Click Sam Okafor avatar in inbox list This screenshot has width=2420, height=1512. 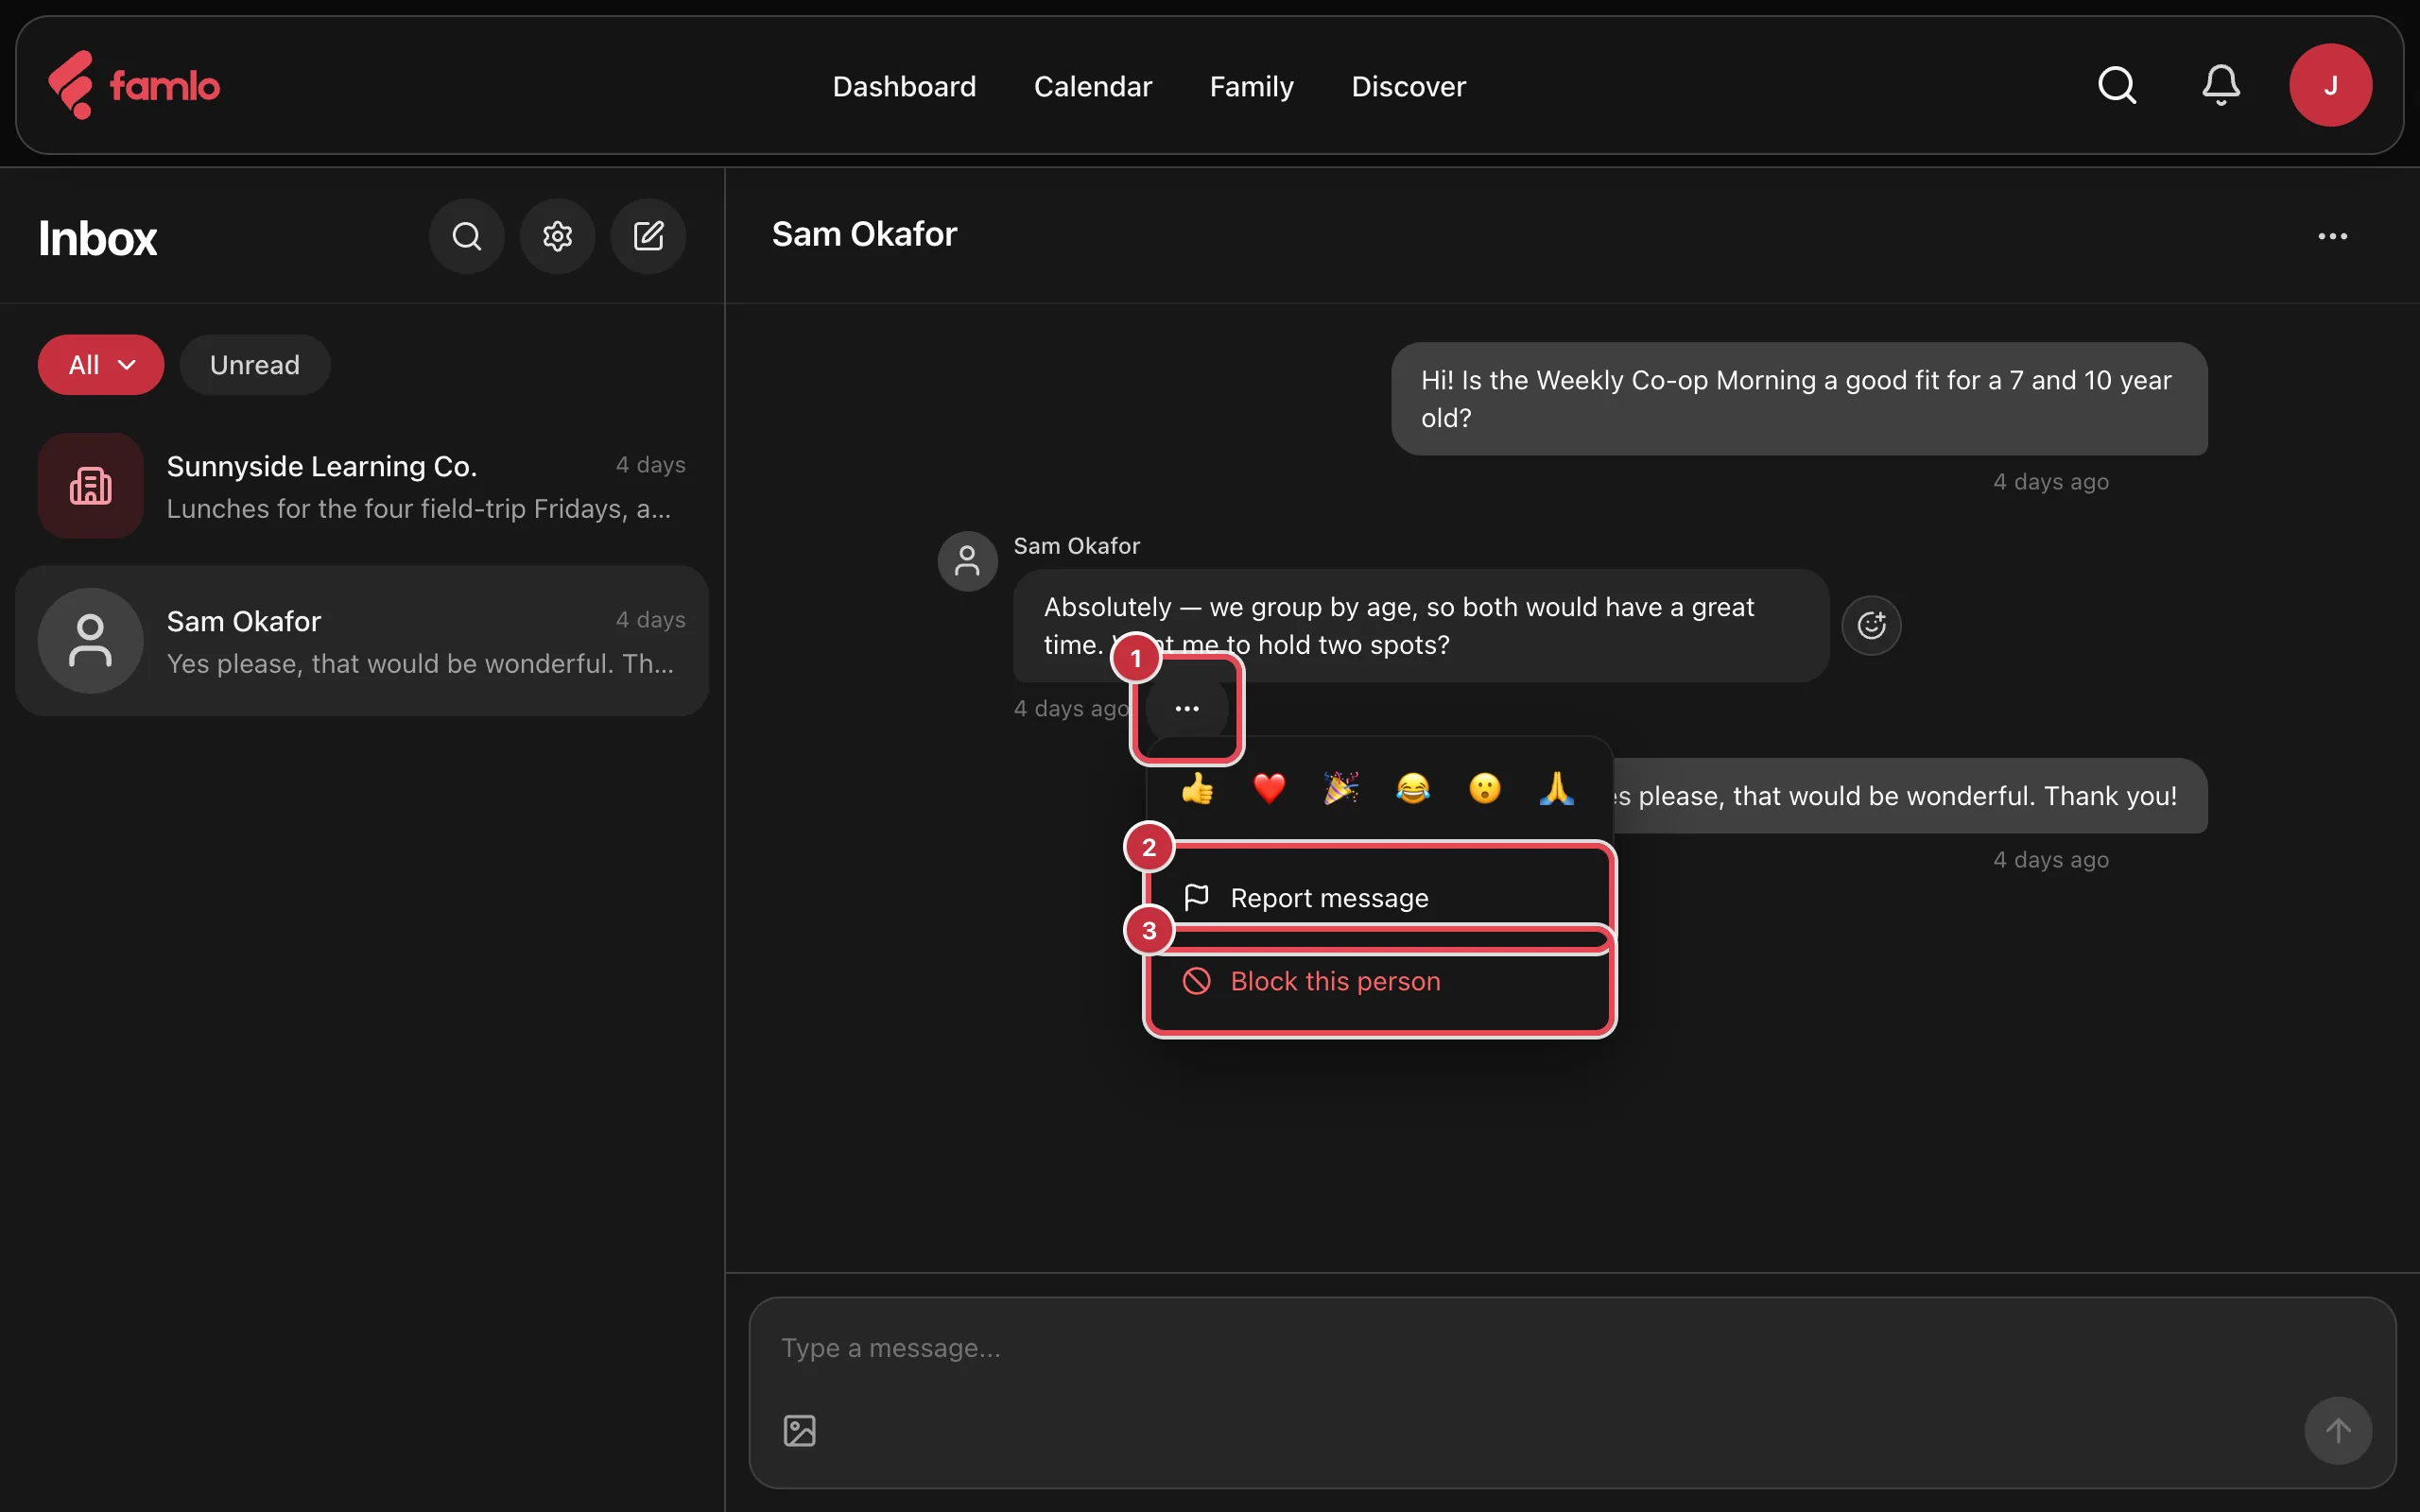click(91, 641)
